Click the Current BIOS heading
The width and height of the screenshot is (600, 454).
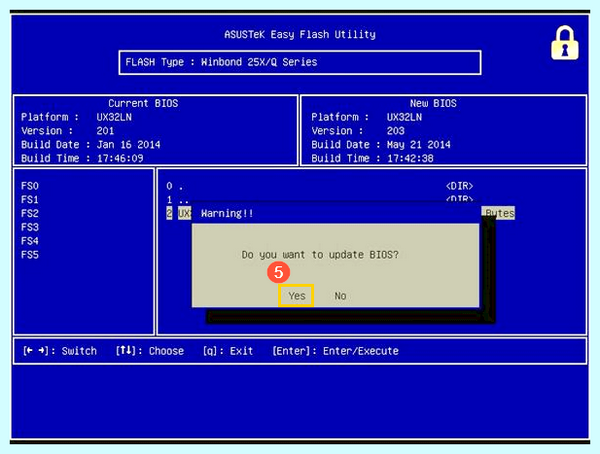click(x=143, y=103)
